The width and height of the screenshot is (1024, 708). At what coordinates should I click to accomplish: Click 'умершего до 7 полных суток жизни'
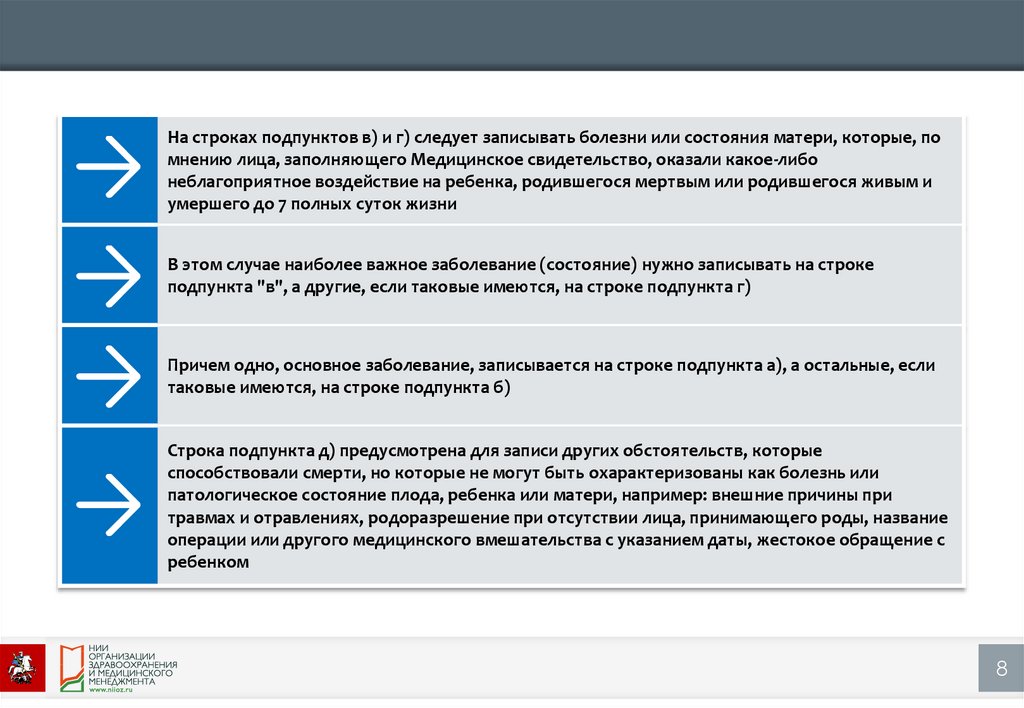312,204
